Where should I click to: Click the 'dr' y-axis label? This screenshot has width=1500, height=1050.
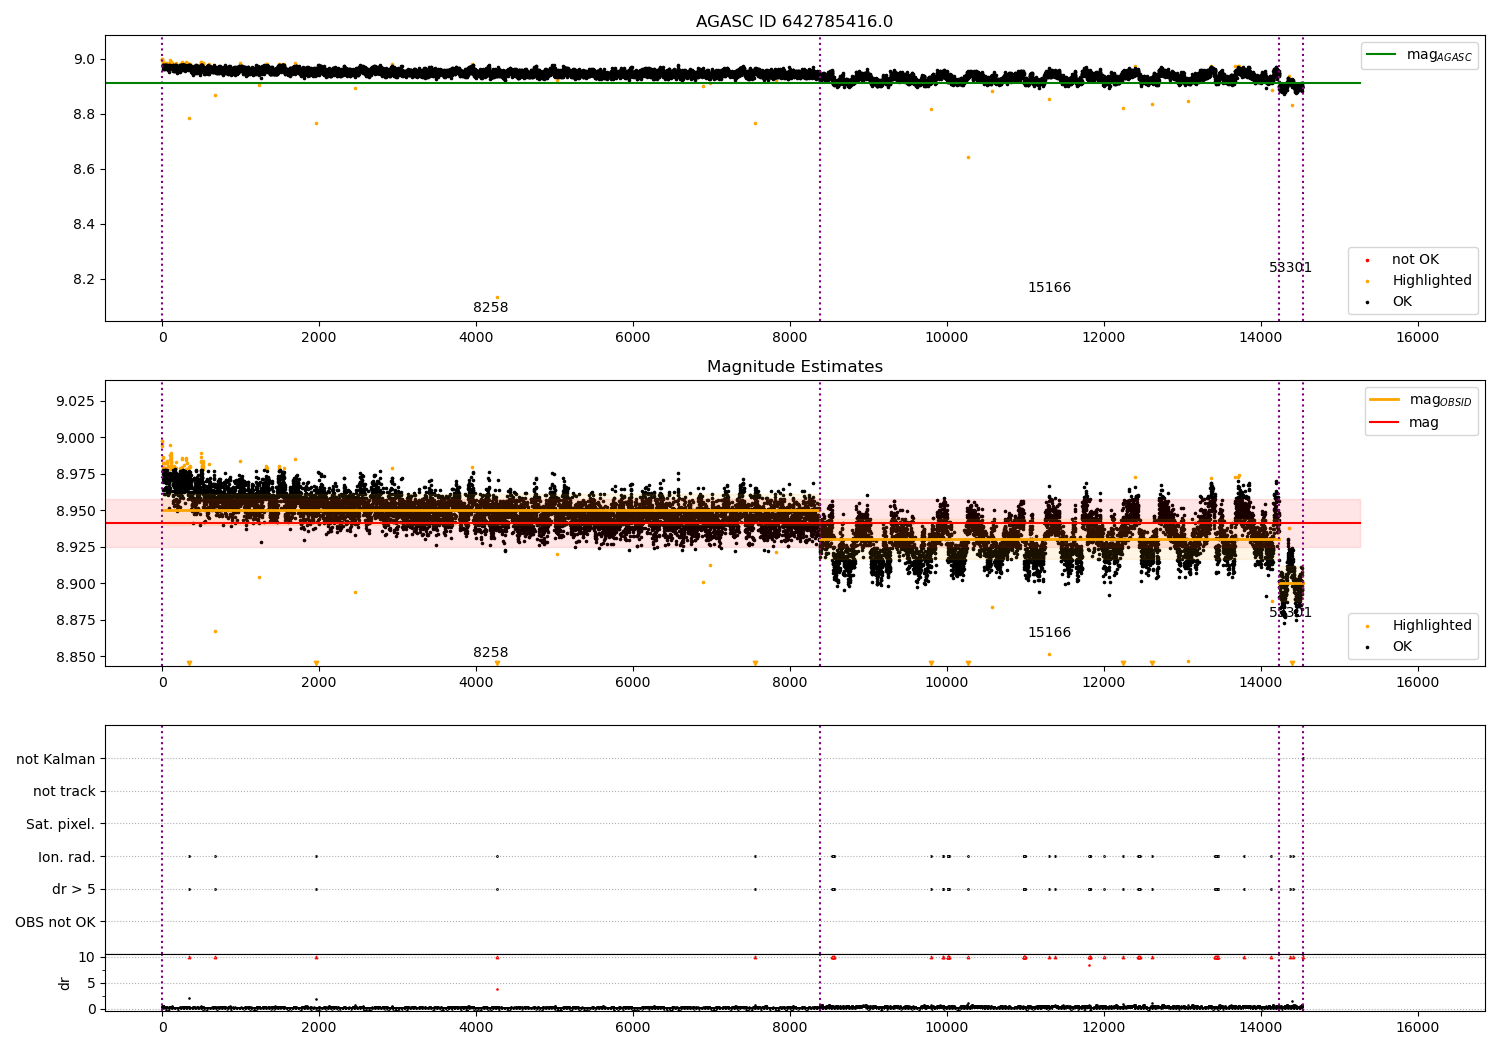click(65, 983)
